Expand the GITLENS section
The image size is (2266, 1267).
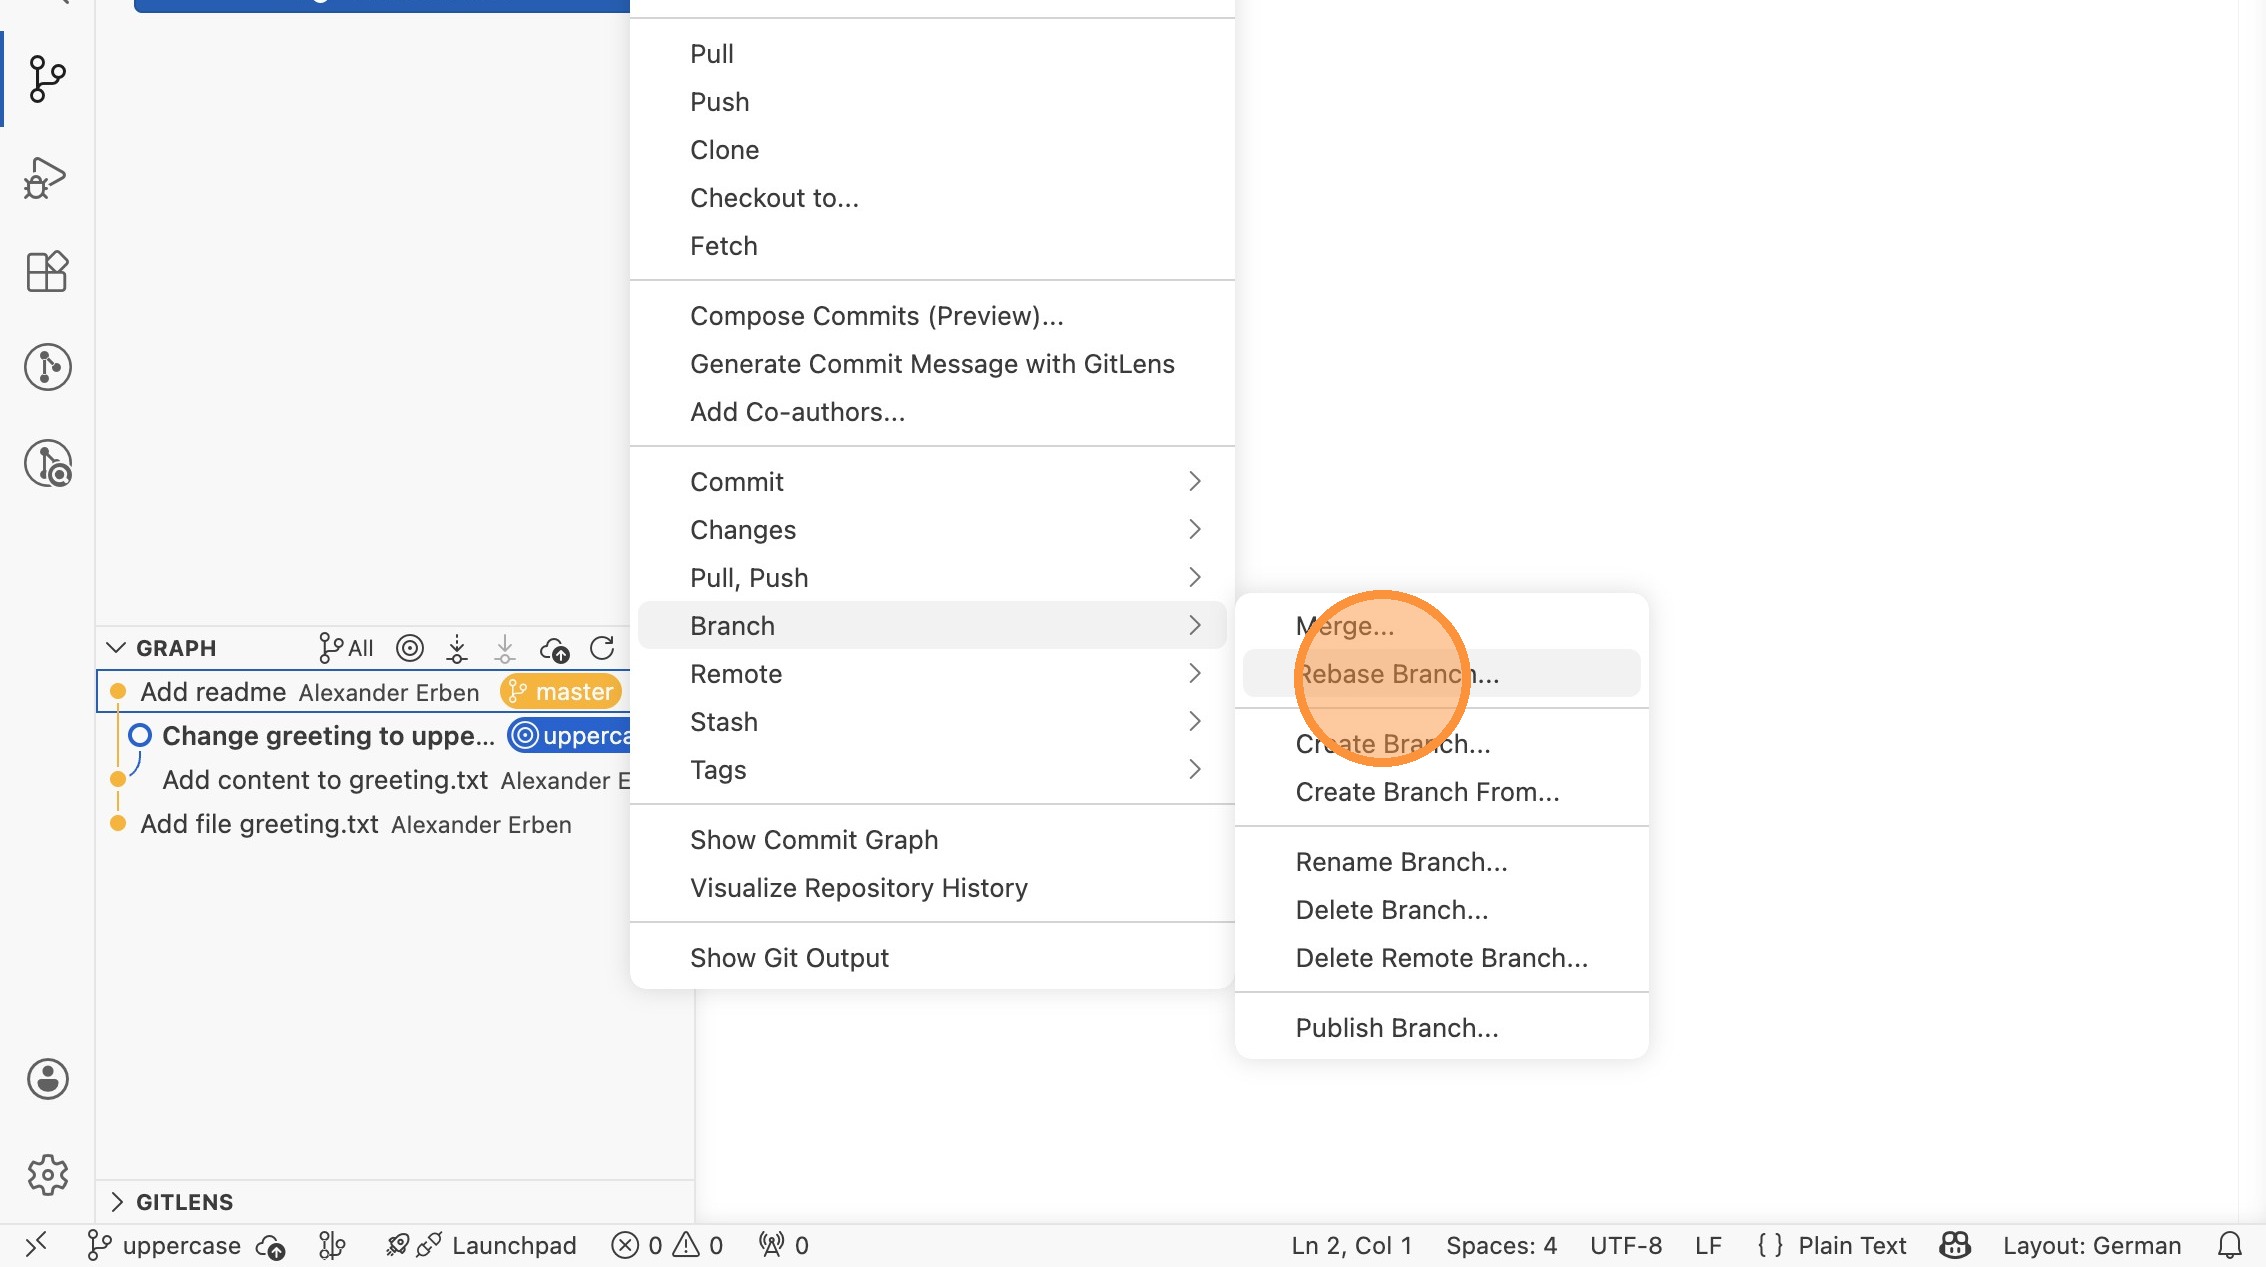tap(117, 1201)
